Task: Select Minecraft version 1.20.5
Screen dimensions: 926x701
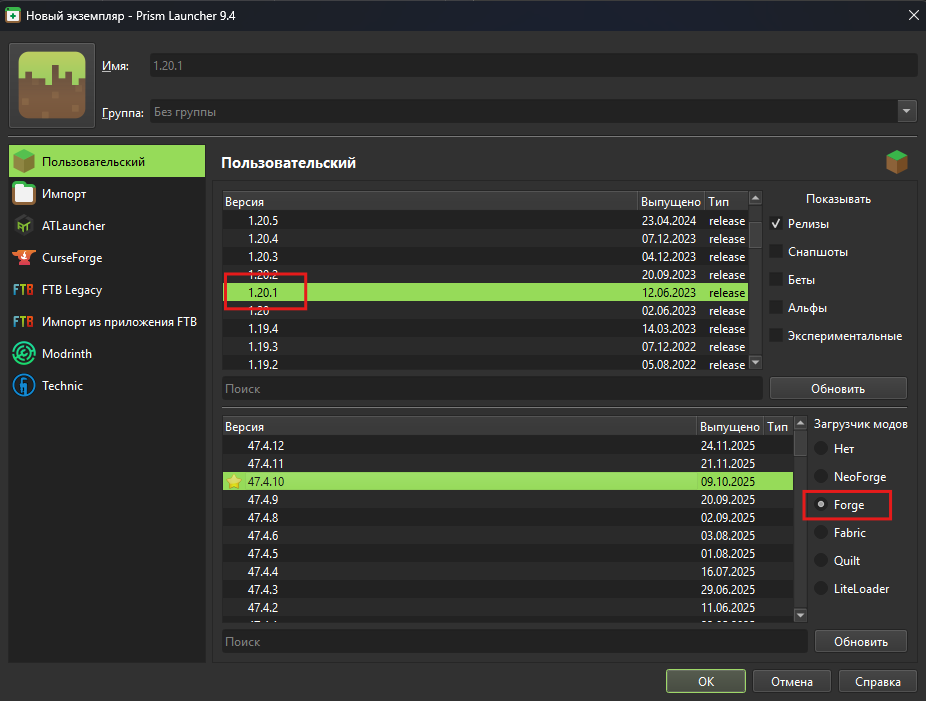Action: point(485,220)
